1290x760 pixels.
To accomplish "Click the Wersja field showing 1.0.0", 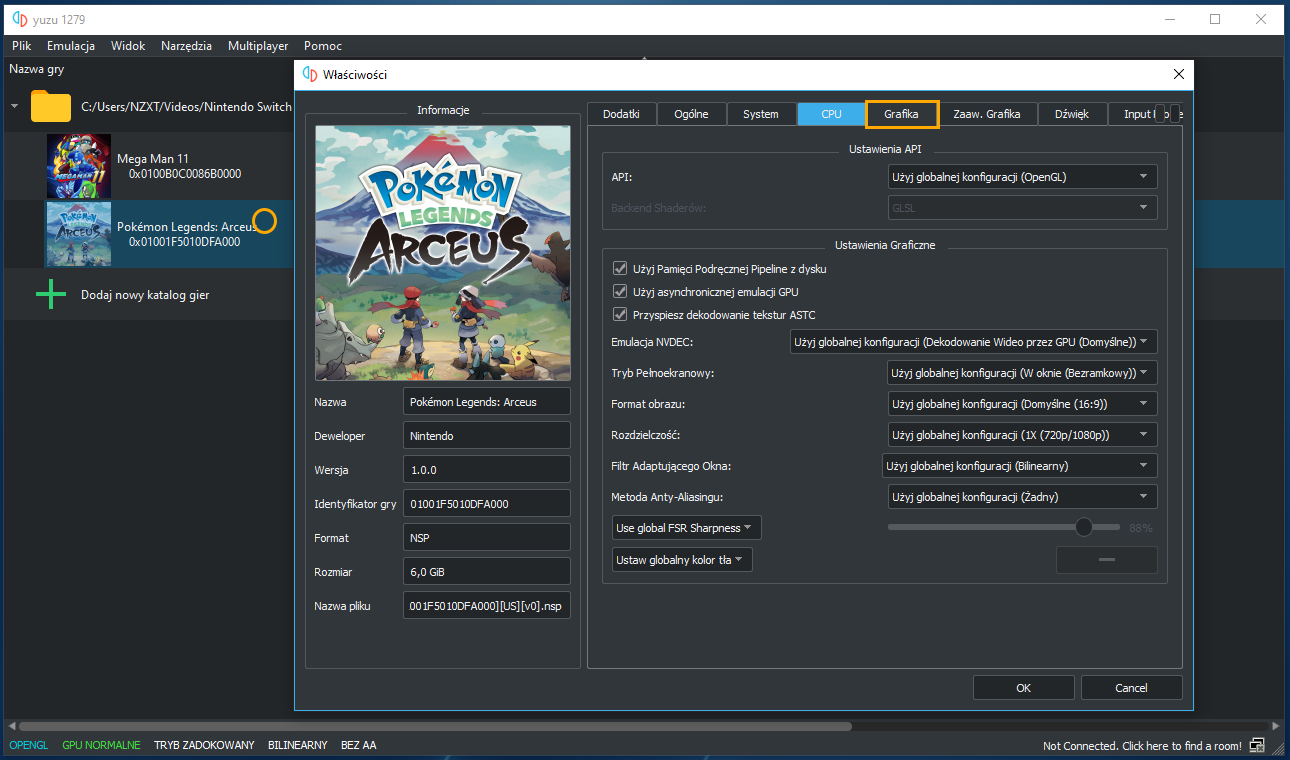I will [x=487, y=470].
